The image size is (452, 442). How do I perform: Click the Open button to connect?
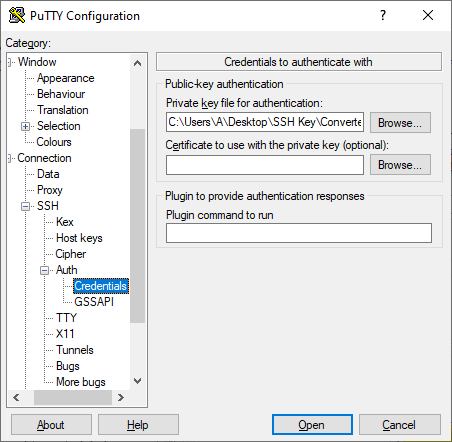(x=312, y=425)
